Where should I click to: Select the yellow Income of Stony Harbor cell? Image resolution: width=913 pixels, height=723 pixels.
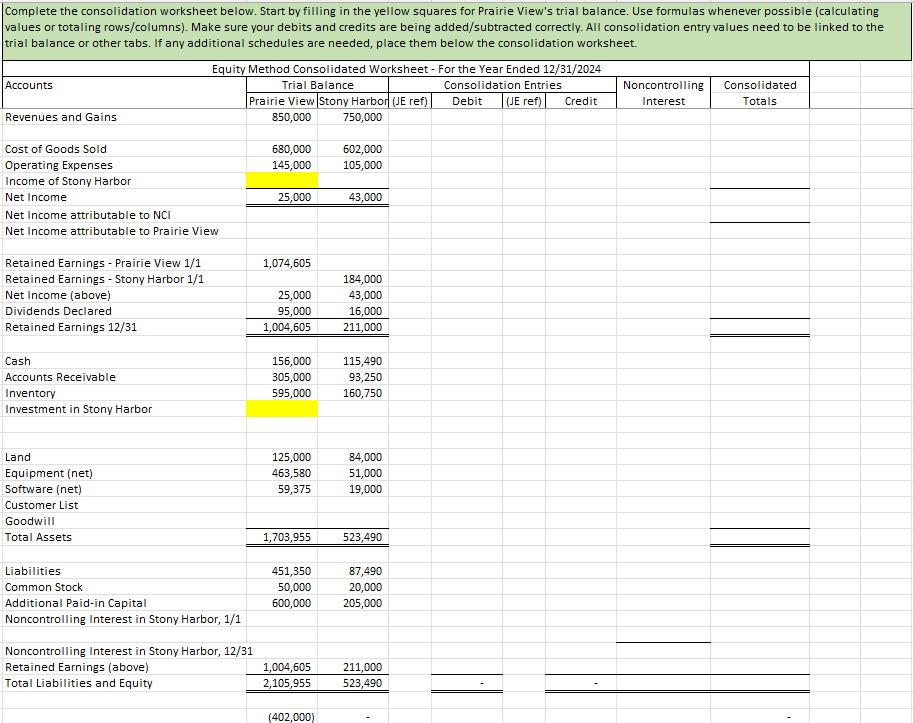click(x=283, y=180)
